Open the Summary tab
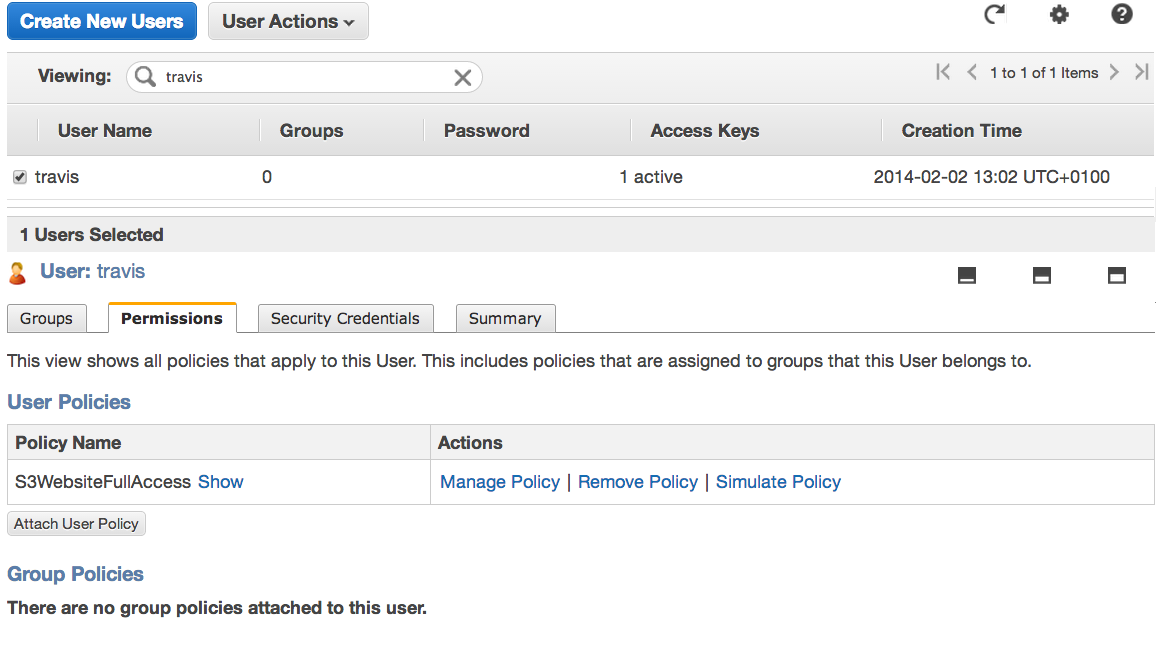Image resolution: width=1156 pixels, height=652 pixels. (505, 319)
